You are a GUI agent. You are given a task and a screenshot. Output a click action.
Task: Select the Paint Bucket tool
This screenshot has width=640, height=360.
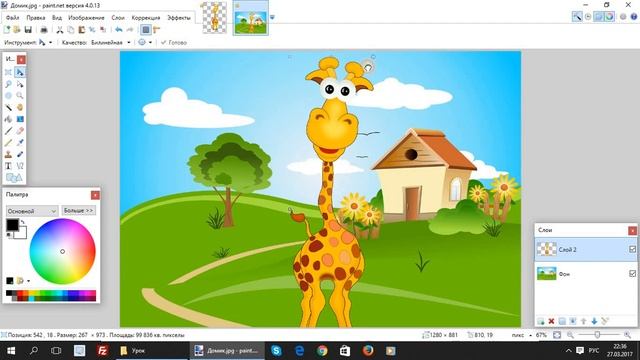[x=8, y=119]
